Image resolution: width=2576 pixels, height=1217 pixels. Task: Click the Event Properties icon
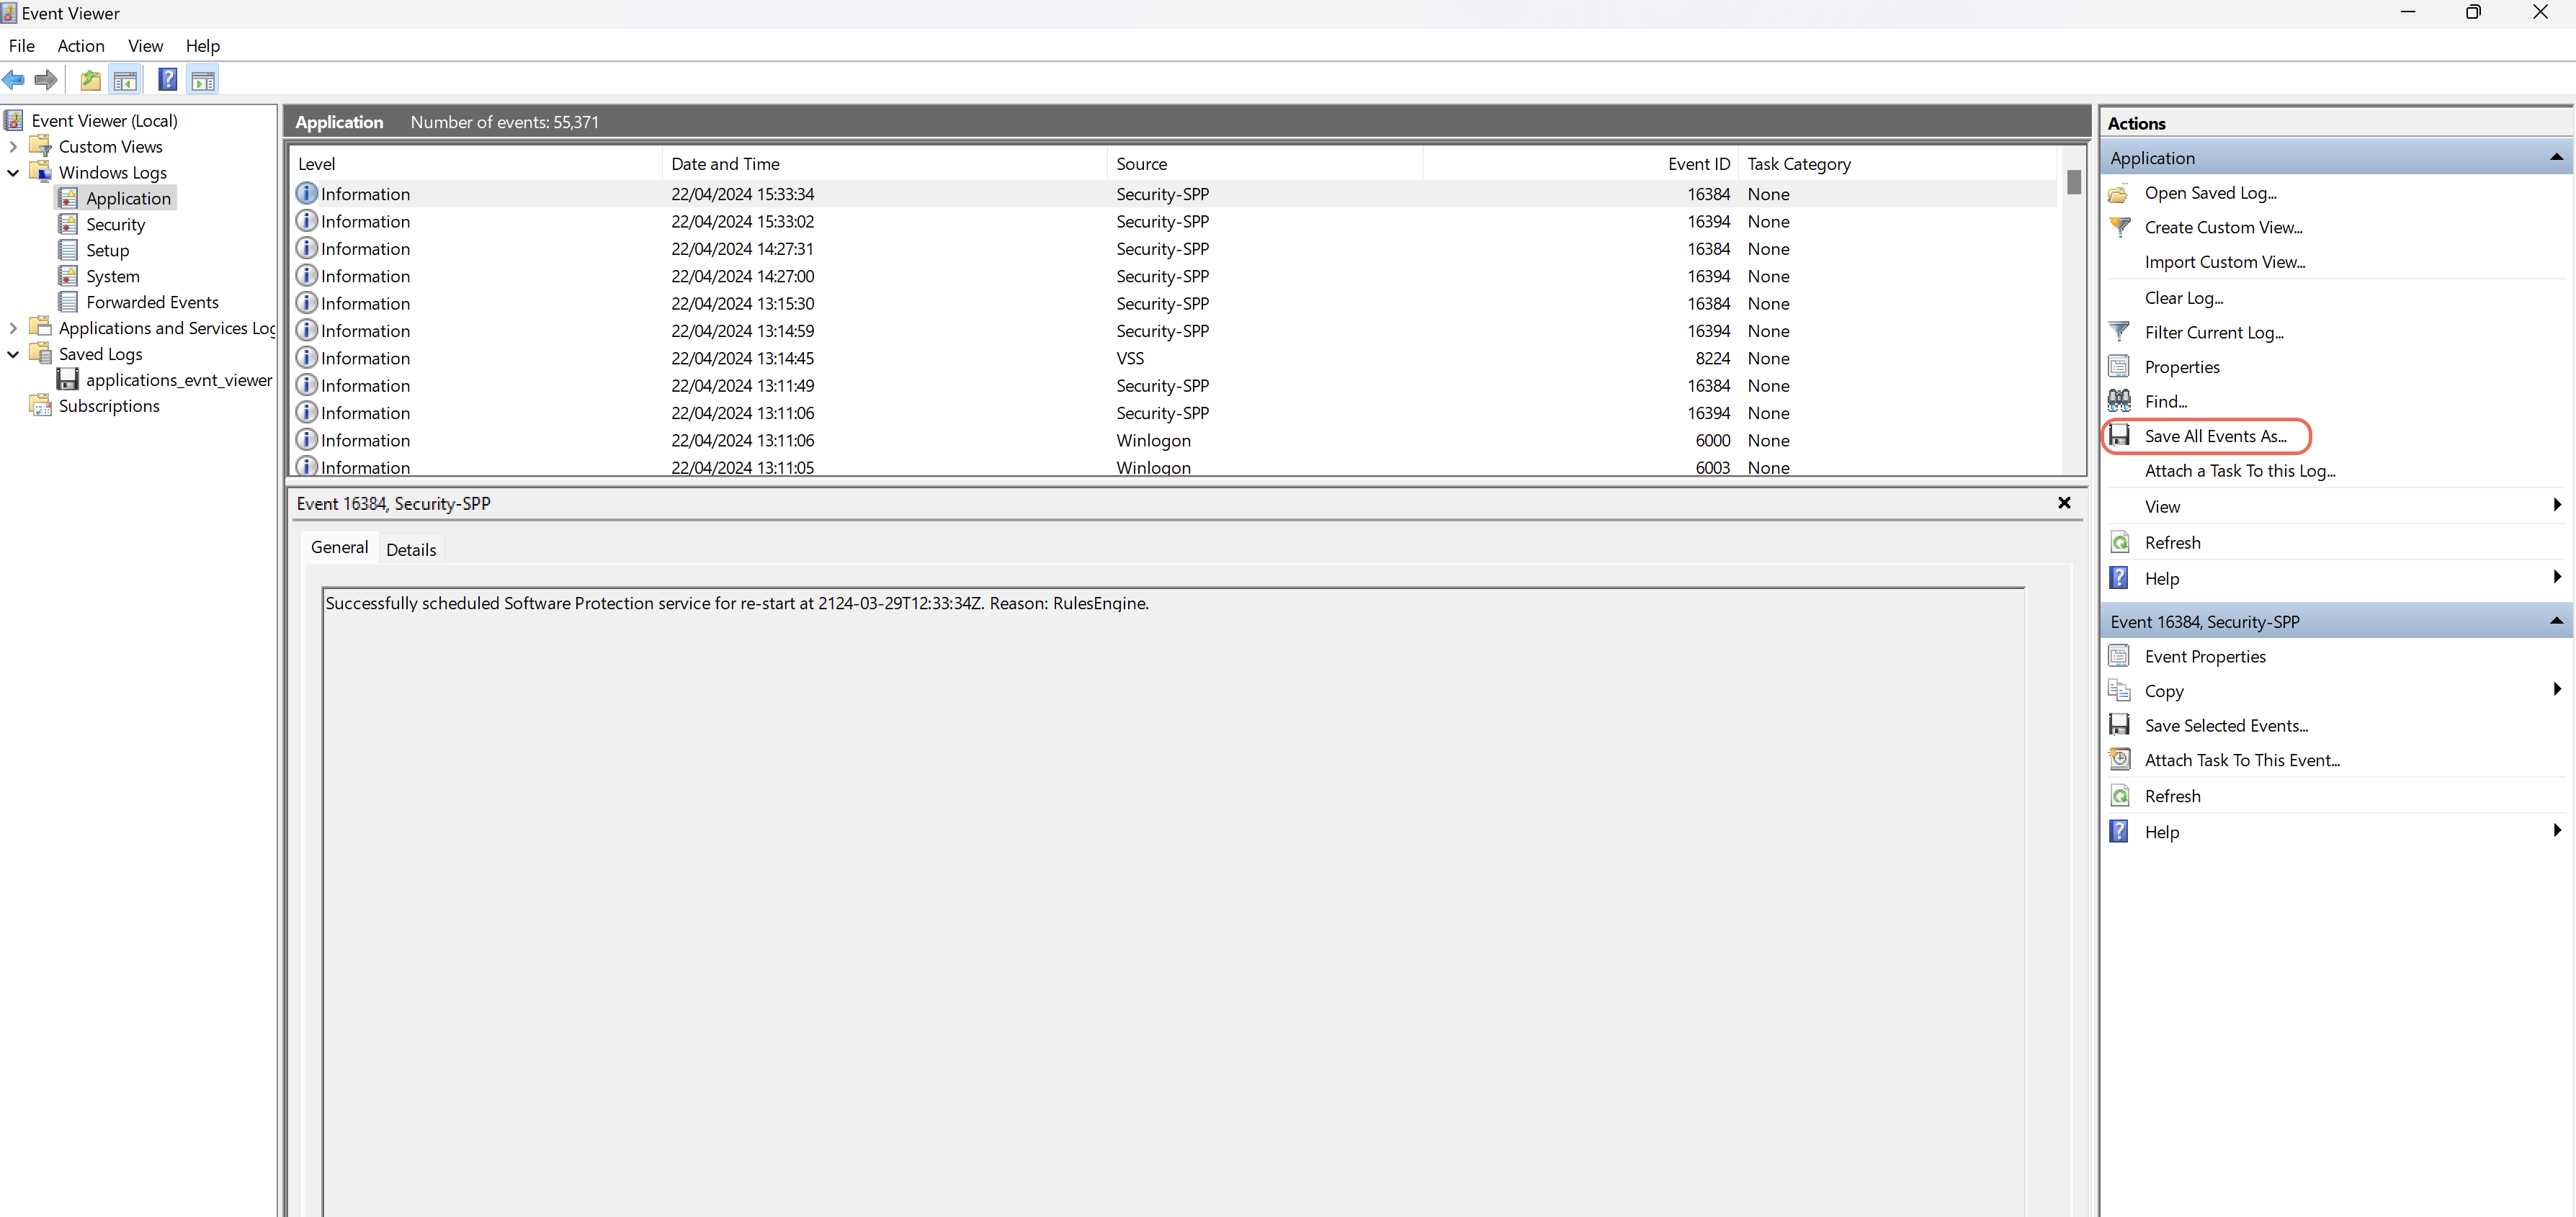point(2119,656)
